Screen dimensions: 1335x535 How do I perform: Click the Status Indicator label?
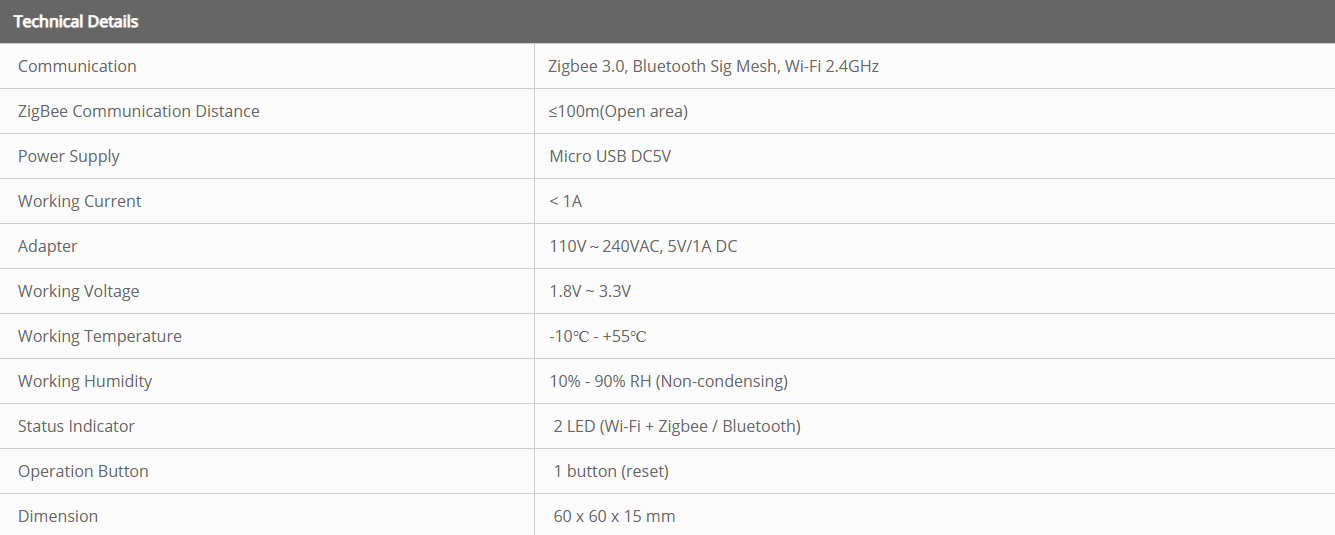click(76, 426)
